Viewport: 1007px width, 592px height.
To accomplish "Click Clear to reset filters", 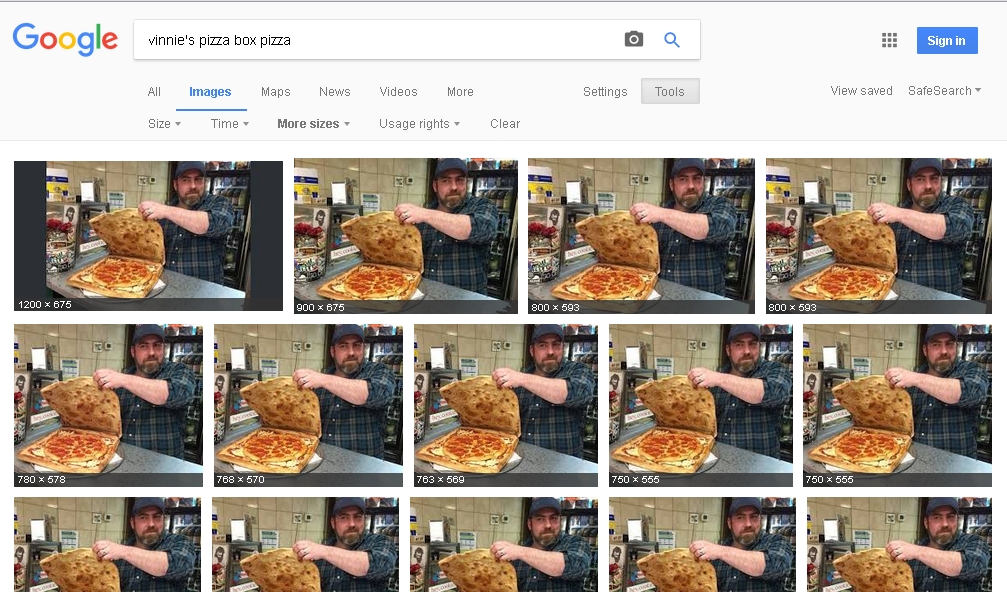I will (x=505, y=123).
